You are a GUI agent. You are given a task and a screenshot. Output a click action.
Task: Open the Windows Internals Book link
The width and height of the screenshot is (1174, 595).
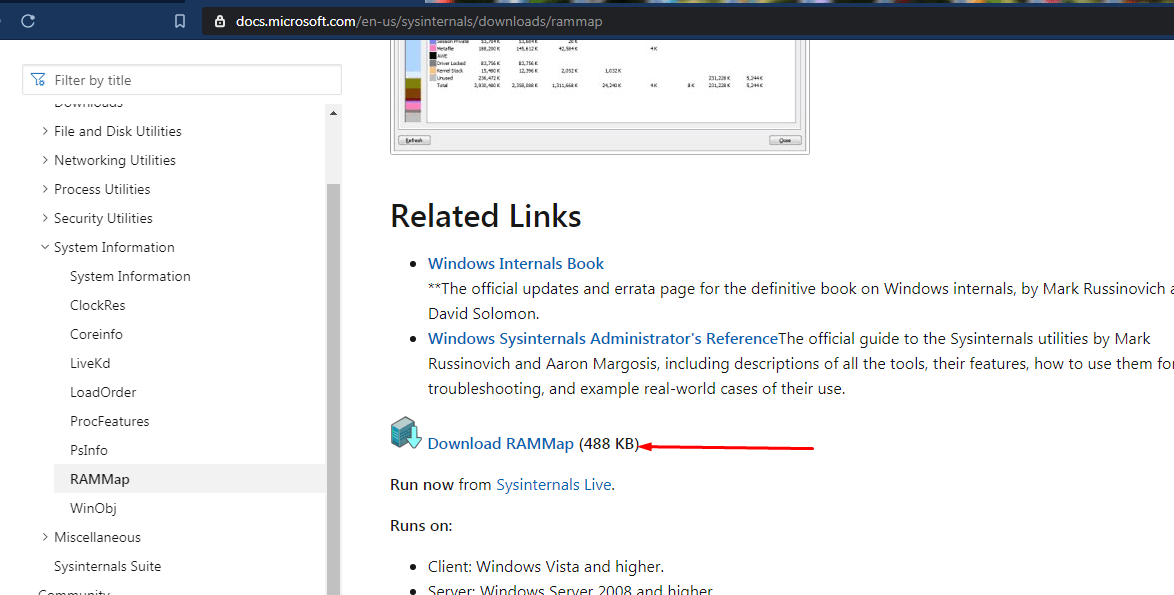point(516,264)
